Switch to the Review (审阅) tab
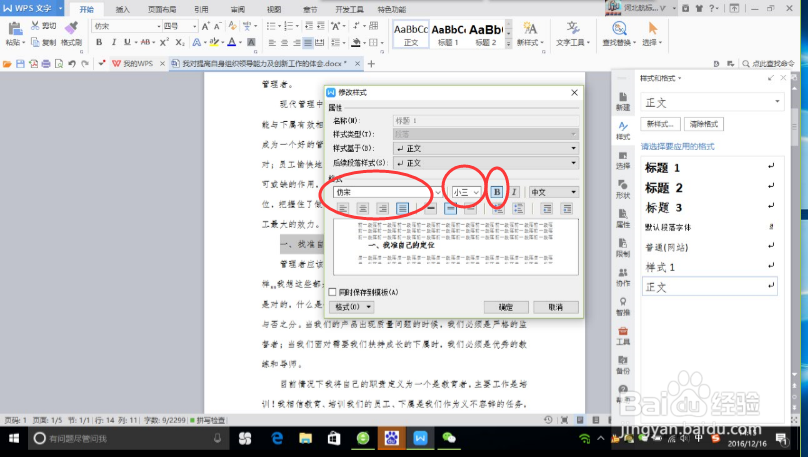Screen dimensions: 808x457 click(x=238, y=9)
